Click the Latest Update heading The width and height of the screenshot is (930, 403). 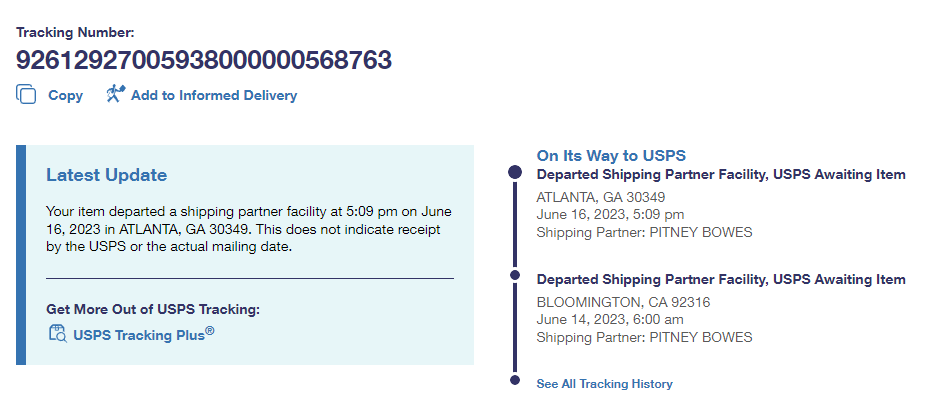pos(106,175)
